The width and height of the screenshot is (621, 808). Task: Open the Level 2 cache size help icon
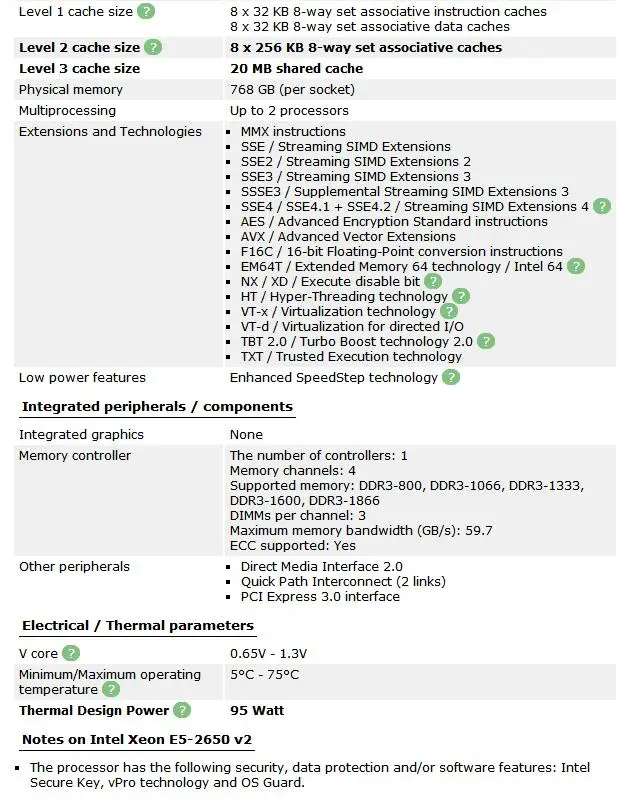click(153, 47)
